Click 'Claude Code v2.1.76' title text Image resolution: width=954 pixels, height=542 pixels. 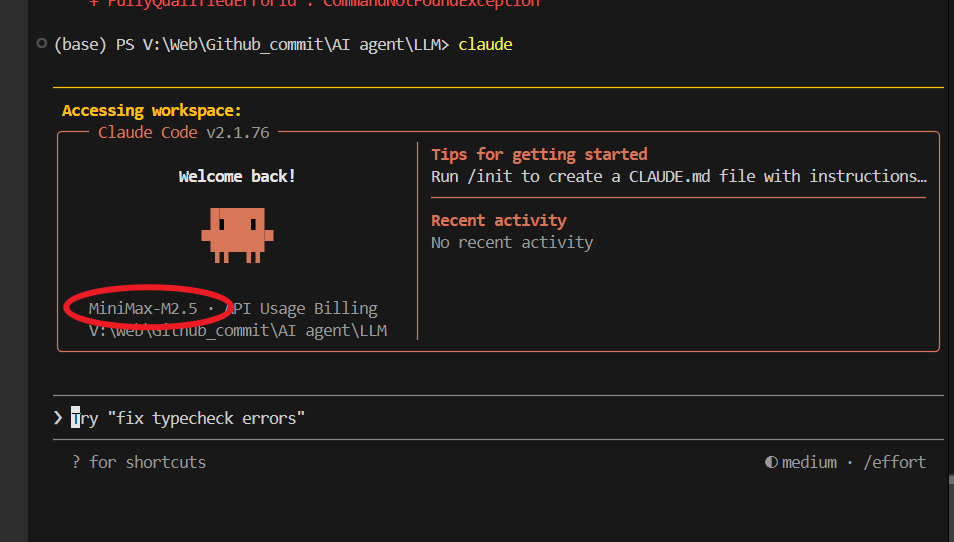click(184, 133)
